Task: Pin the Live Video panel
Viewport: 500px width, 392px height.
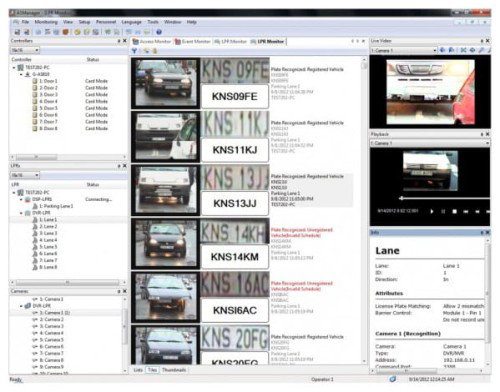Action: coord(482,41)
